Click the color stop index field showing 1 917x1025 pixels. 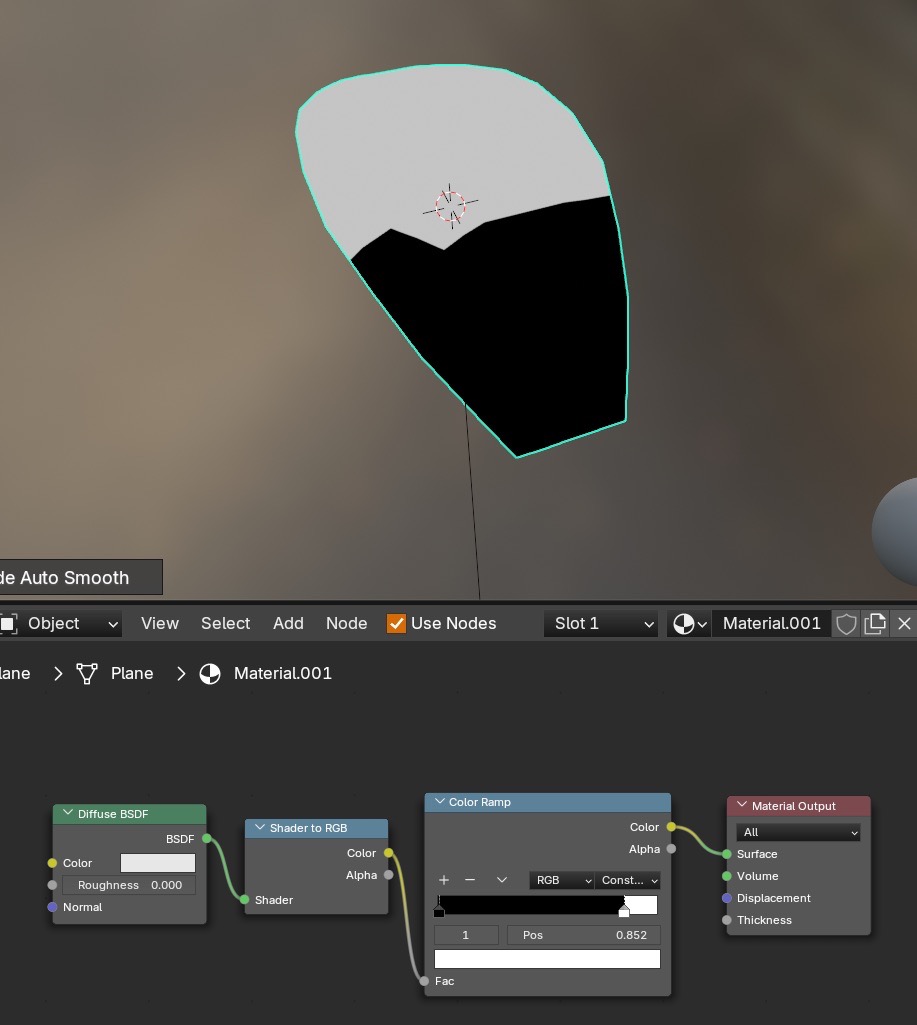pos(466,935)
